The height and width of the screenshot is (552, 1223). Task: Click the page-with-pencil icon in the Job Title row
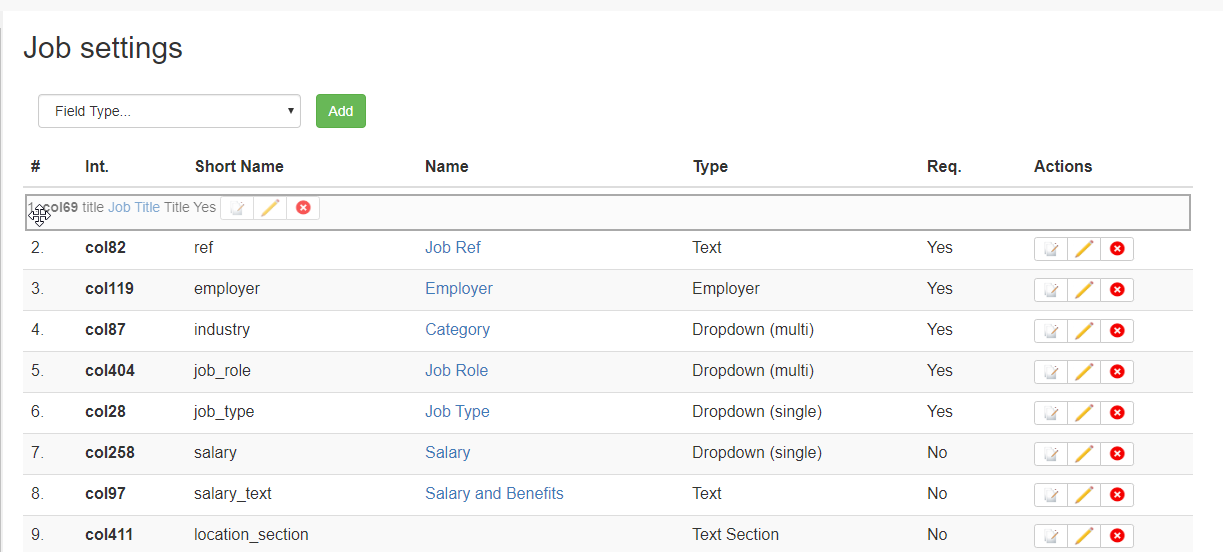[x=237, y=208]
